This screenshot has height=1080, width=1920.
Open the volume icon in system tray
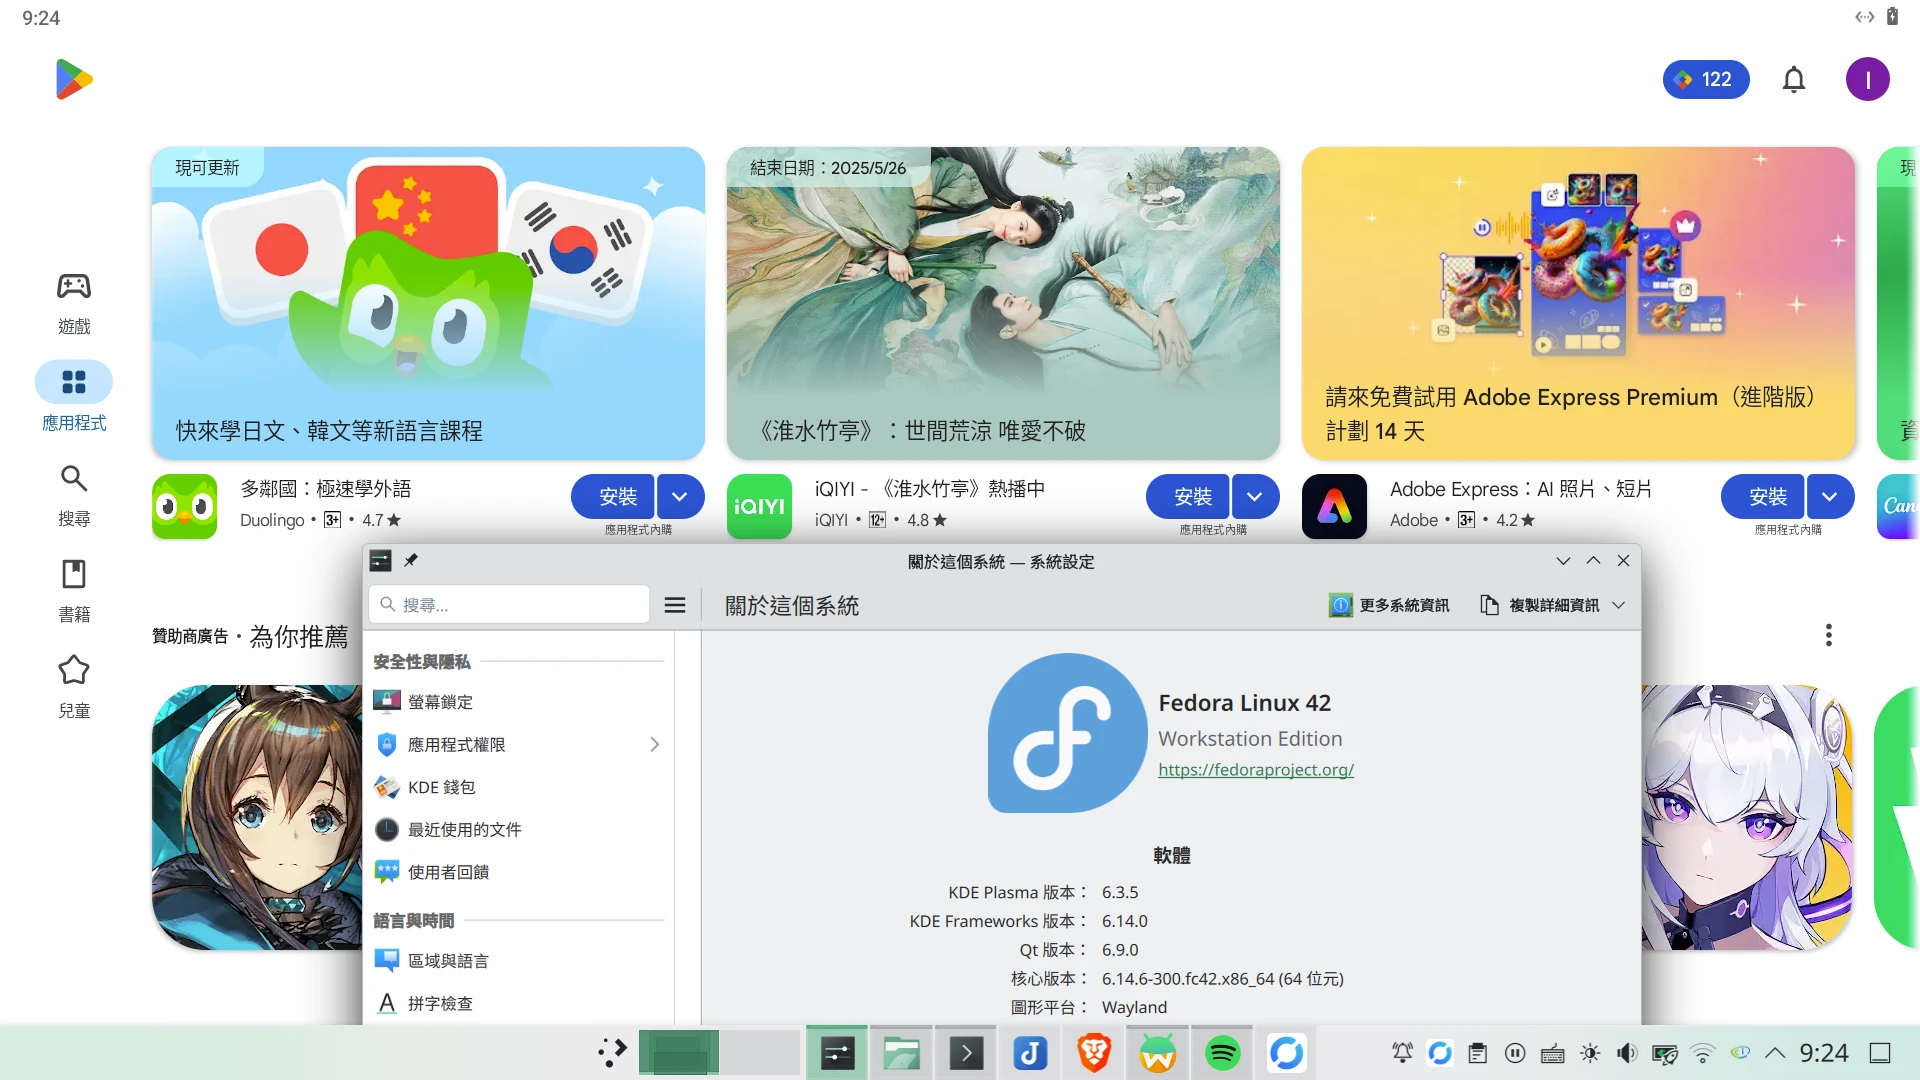pos(1627,1053)
